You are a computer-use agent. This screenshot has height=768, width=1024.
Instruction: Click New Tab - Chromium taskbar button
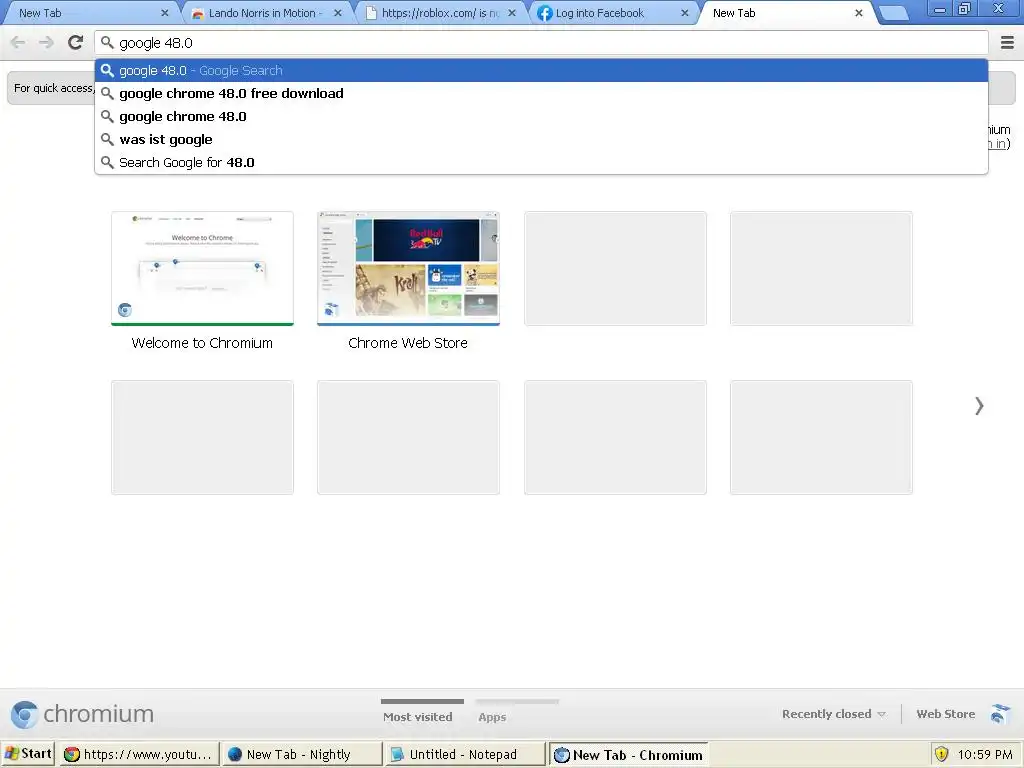click(x=628, y=755)
